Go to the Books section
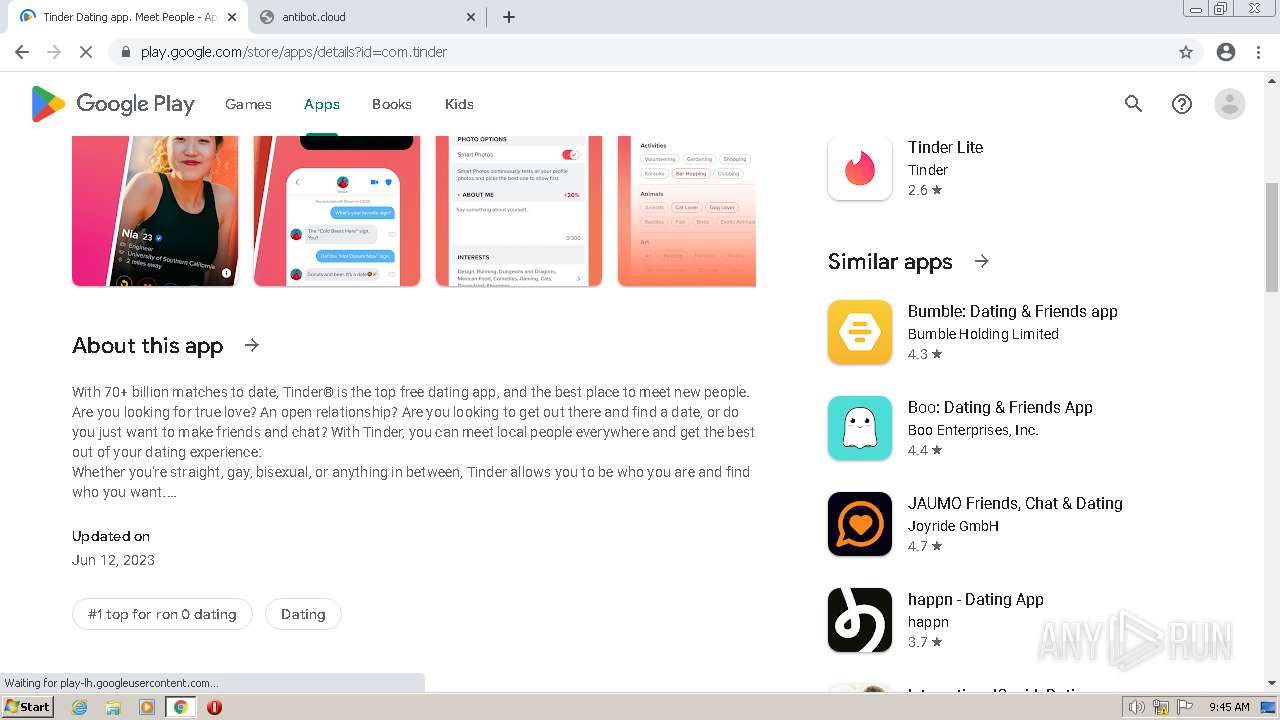The width and height of the screenshot is (1280, 720). click(x=392, y=104)
